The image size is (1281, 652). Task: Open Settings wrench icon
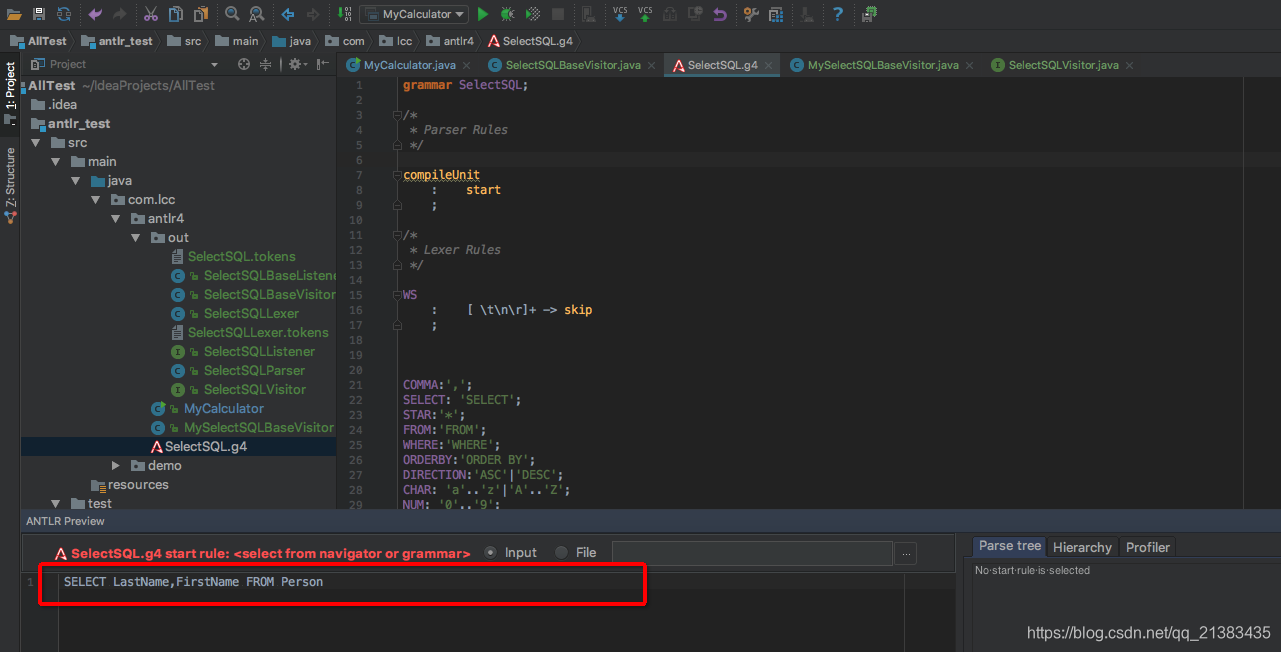coord(751,14)
